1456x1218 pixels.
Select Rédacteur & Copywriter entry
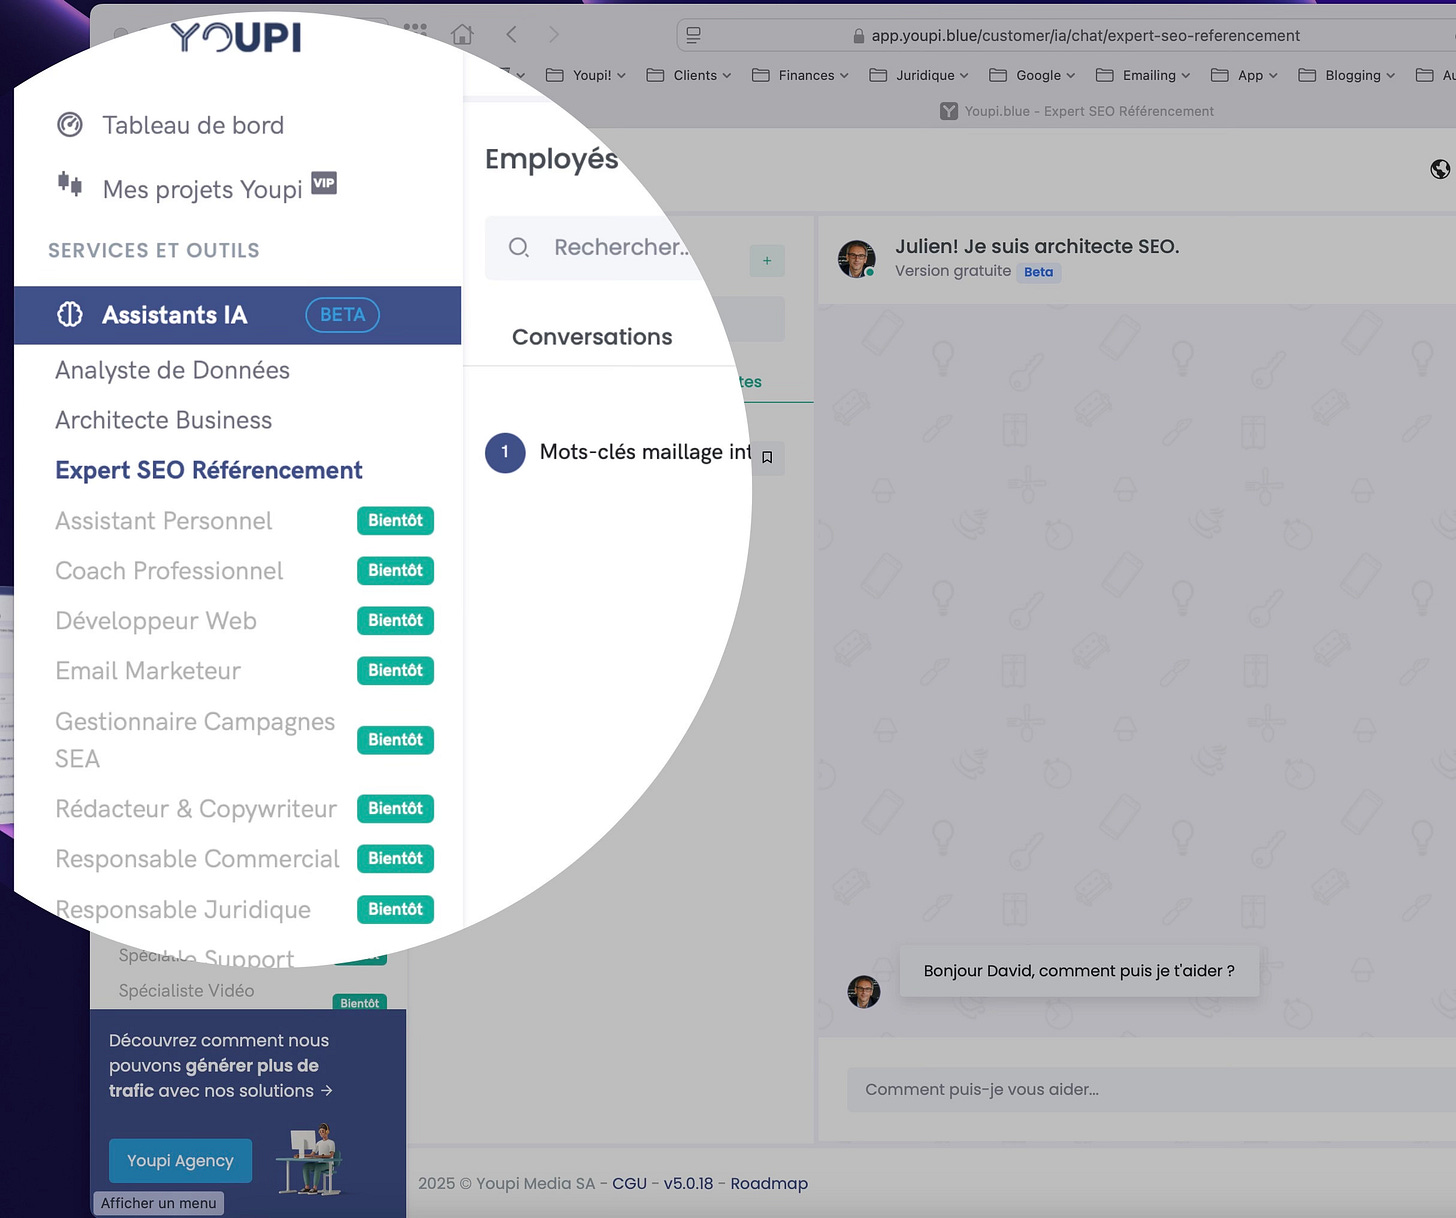pos(196,809)
